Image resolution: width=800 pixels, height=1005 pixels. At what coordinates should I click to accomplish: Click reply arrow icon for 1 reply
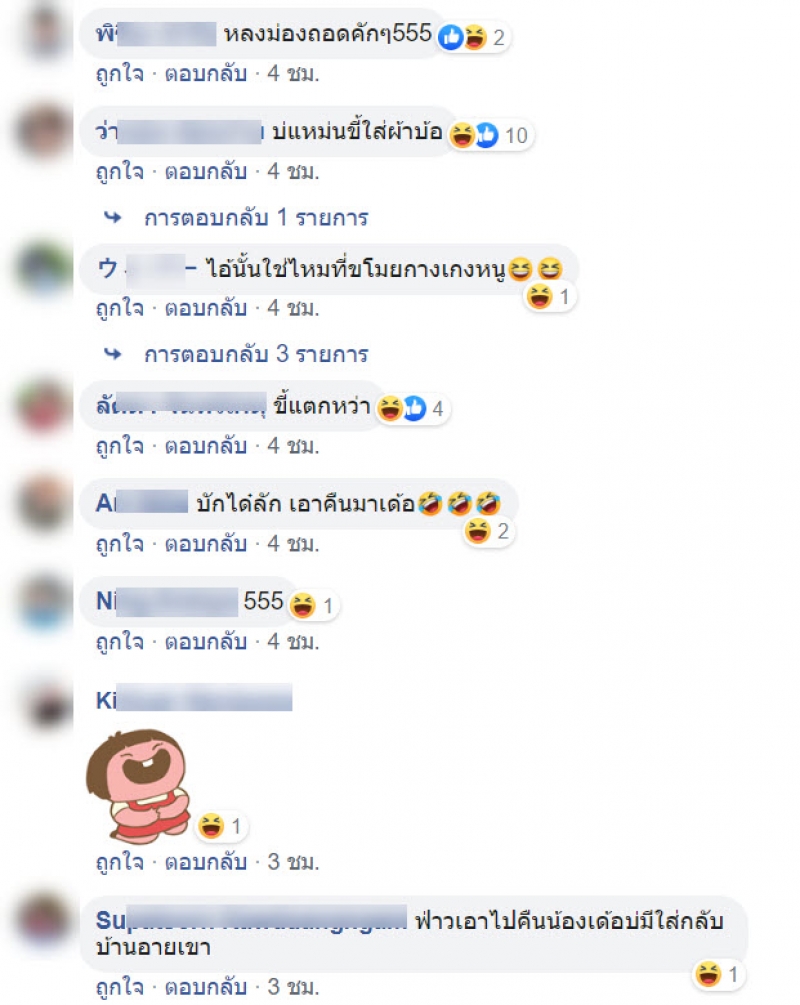coord(113,218)
